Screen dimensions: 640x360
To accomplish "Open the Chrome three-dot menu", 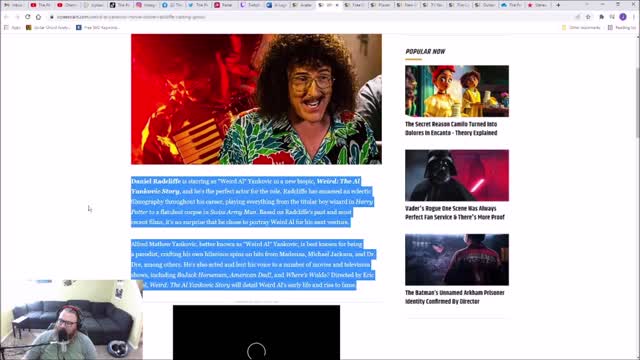I will pos(634,17).
